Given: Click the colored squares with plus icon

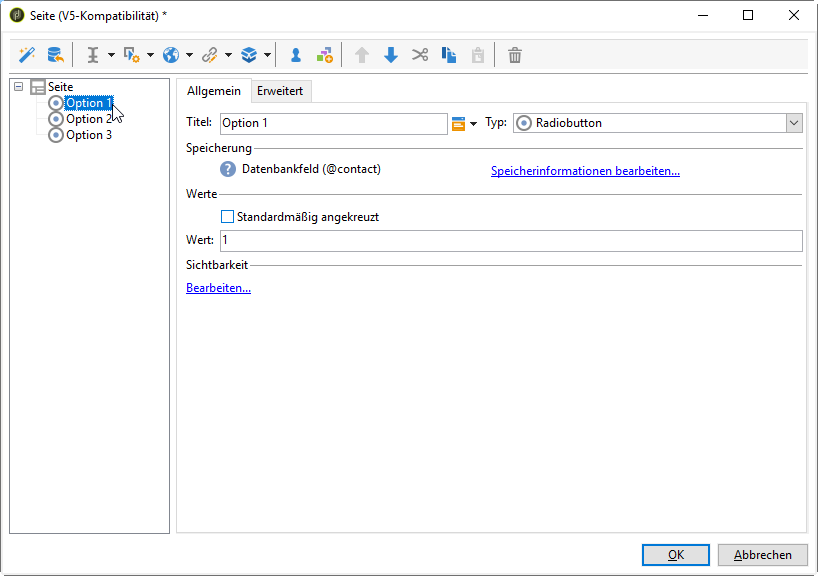Looking at the screenshot, I should (324, 55).
